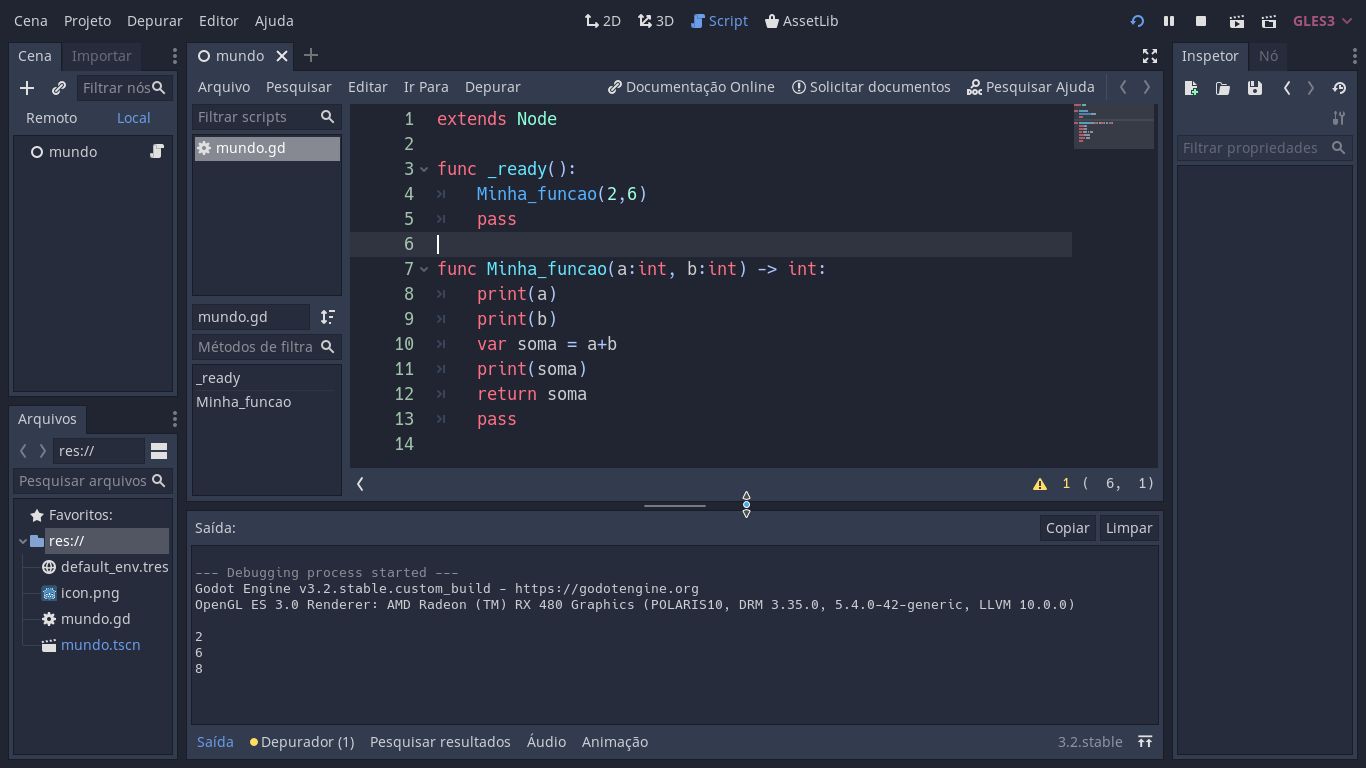Click Pesquisar Ajuda button
The width and height of the screenshot is (1366, 768).
click(1031, 87)
